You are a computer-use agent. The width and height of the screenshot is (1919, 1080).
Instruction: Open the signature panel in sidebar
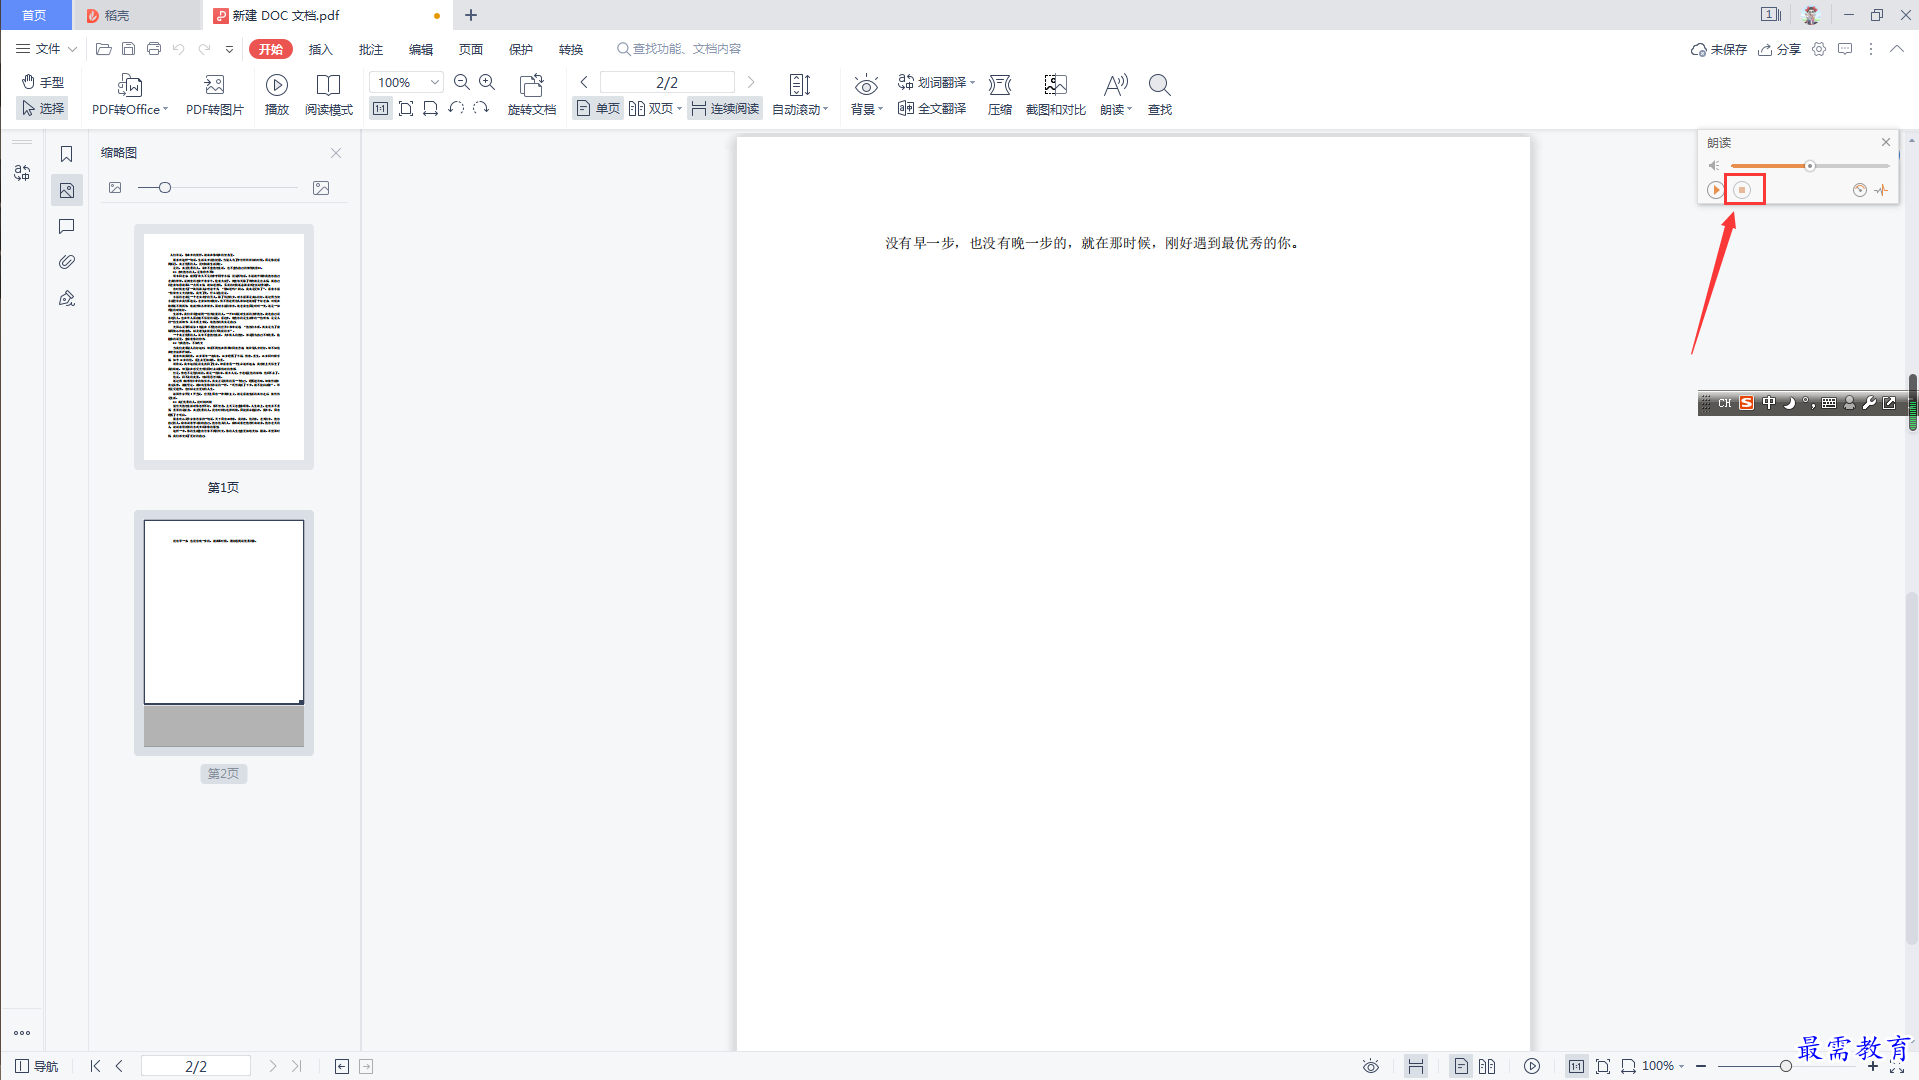pyautogui.click(x=67, y=298)
